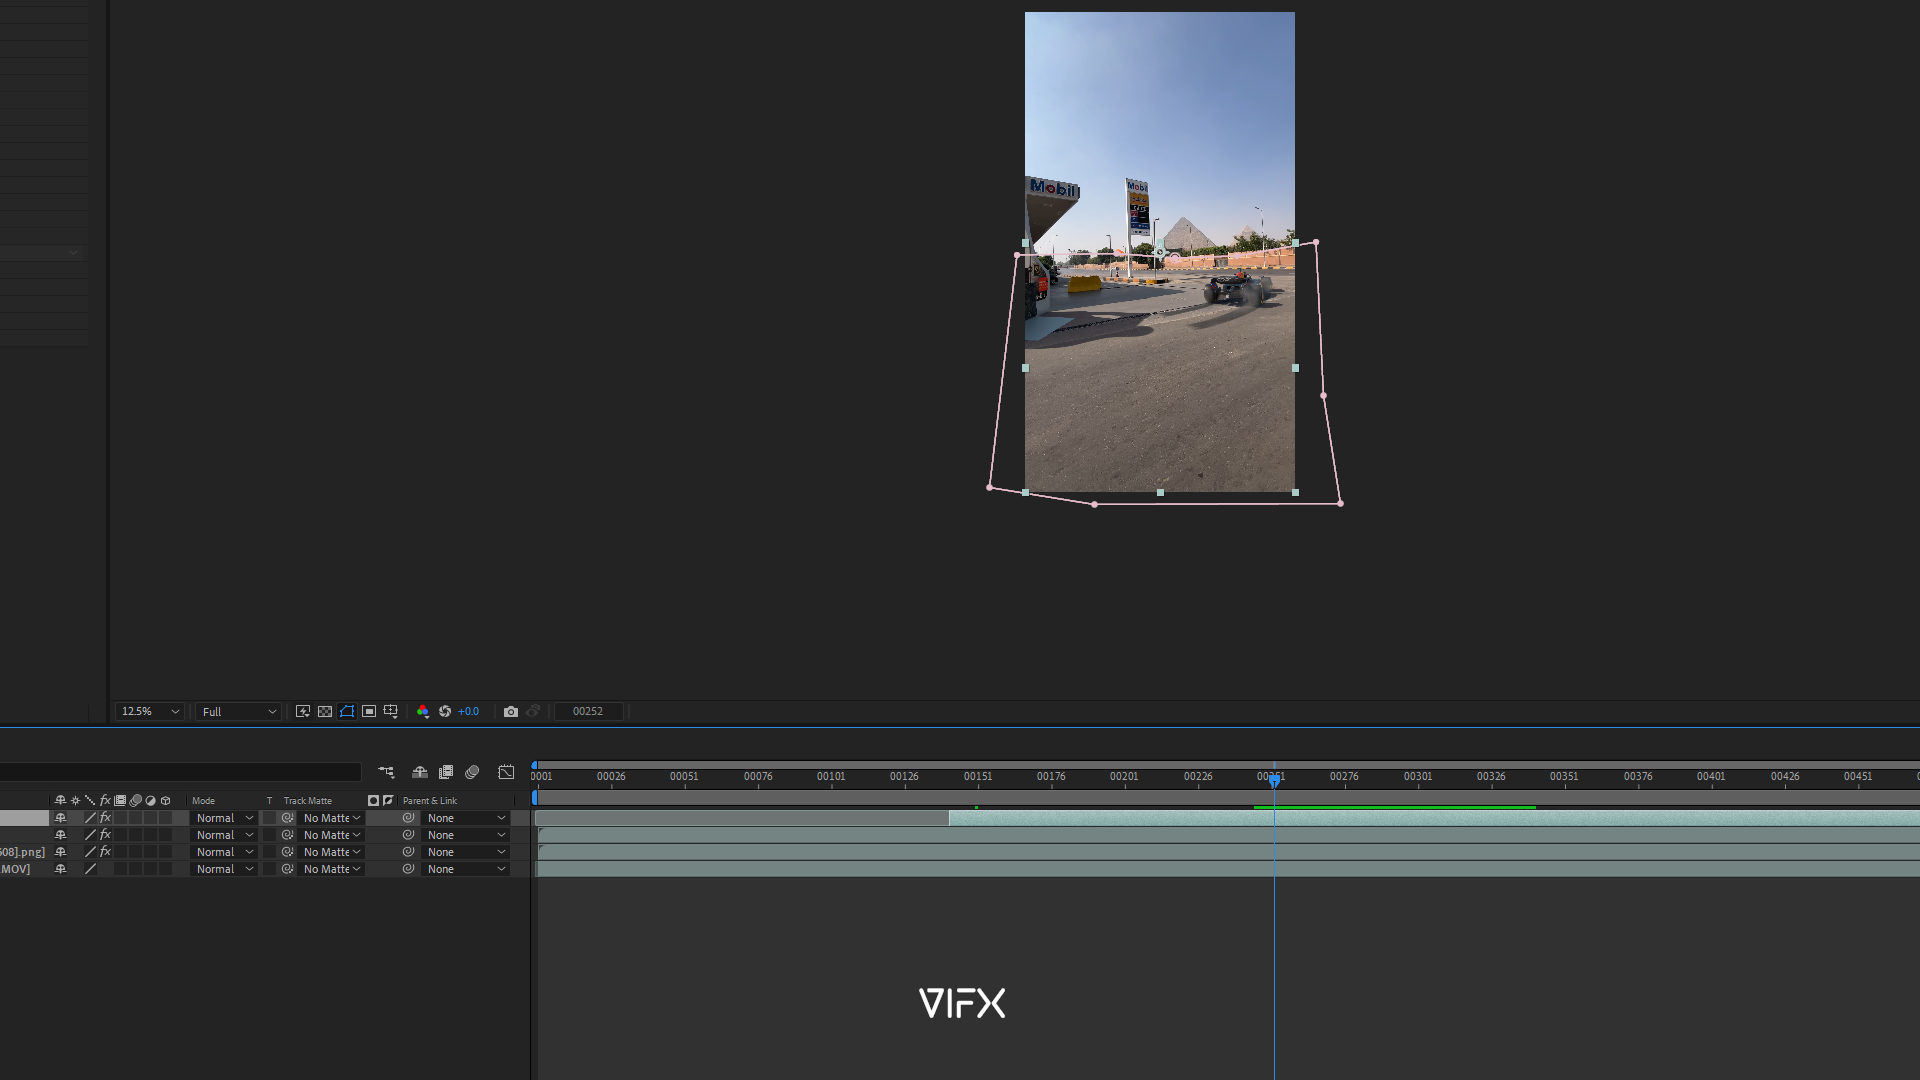Toggle quality switch on the MOV layer
Screen dimensions: 1920x1080
click(90, 869)
